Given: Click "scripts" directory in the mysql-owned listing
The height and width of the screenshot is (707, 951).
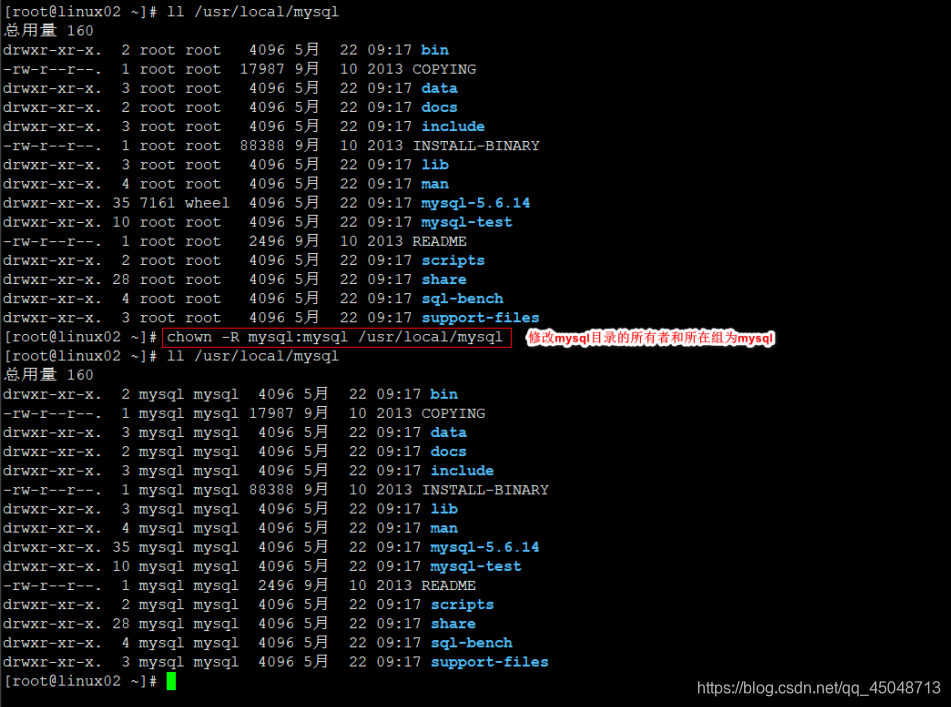Looking at the screenshot, I should (462, 605).
